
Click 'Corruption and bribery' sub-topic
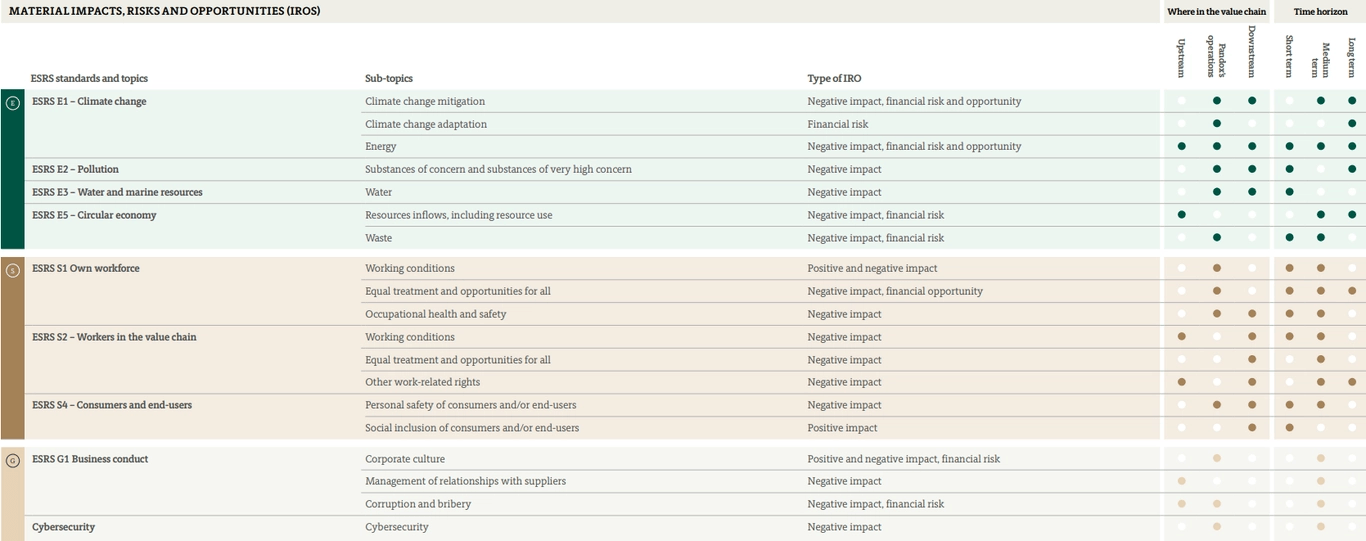tap(418, 504)
